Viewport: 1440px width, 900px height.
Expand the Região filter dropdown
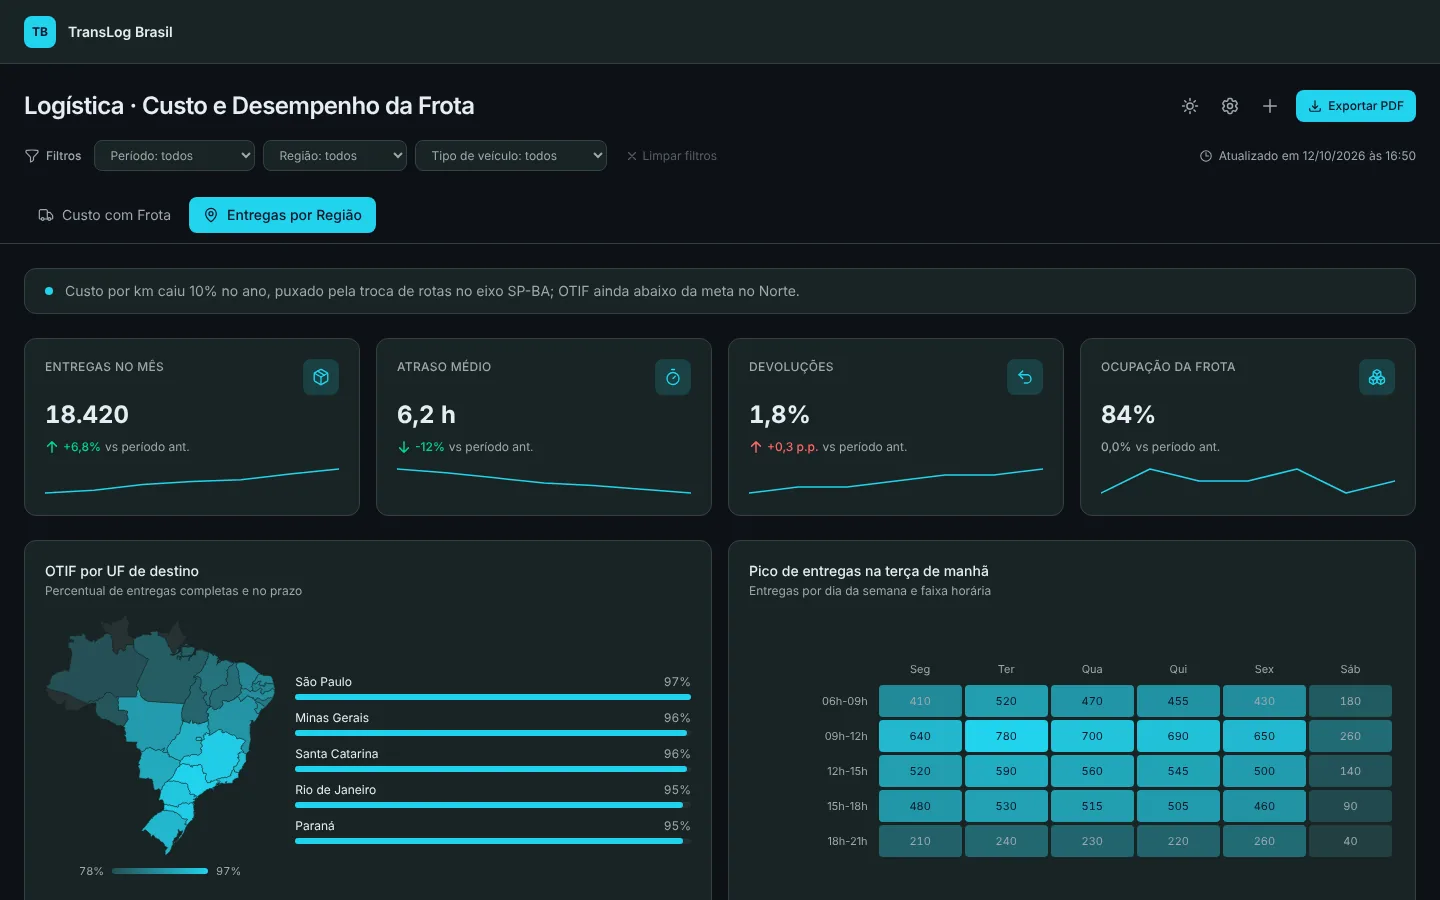click(335, 156)
